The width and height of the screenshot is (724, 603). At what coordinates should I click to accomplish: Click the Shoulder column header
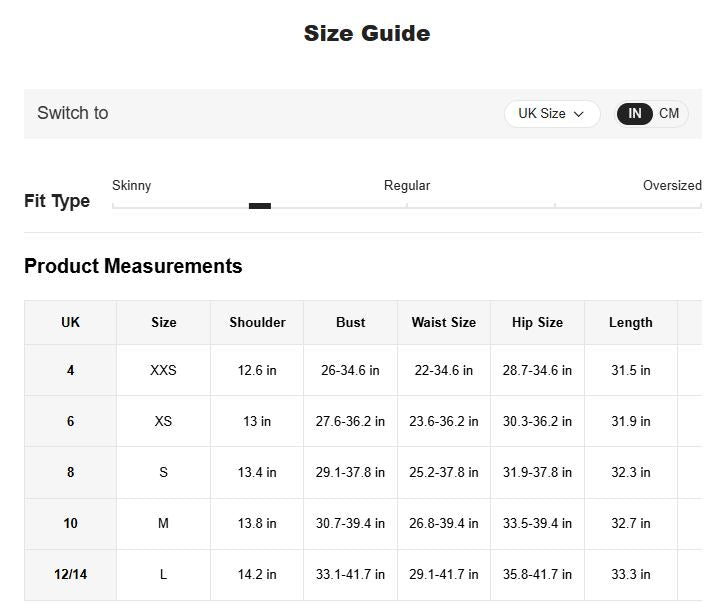257,322
